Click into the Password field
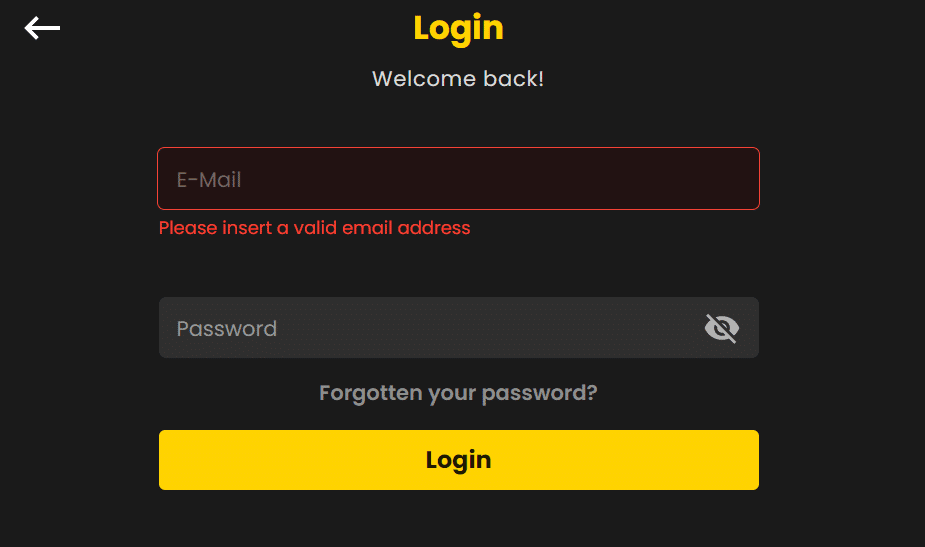This screenshot has height=547, width=925. (x=430, y=328)
